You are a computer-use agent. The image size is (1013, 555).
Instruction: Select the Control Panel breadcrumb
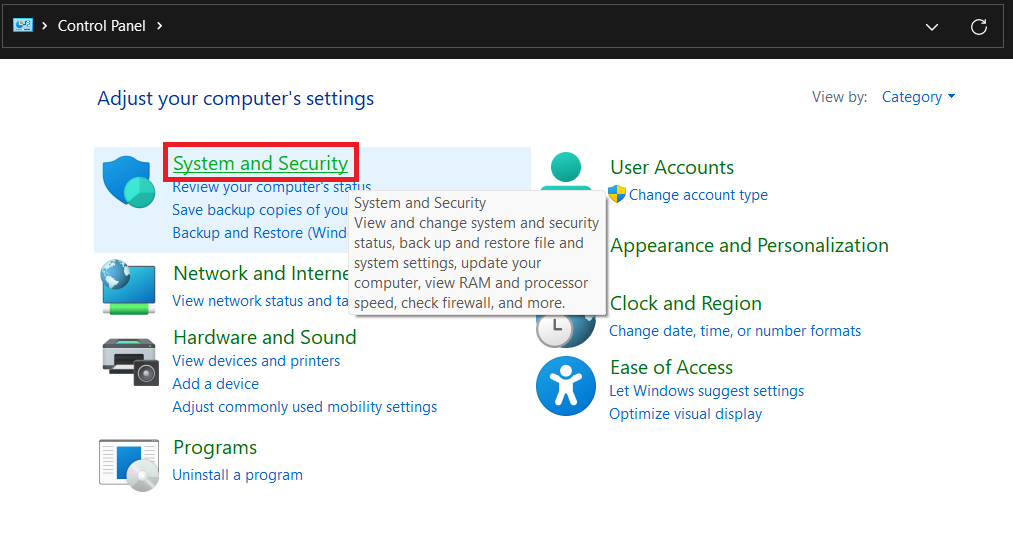pyautogui.click(x=101, y=26)
